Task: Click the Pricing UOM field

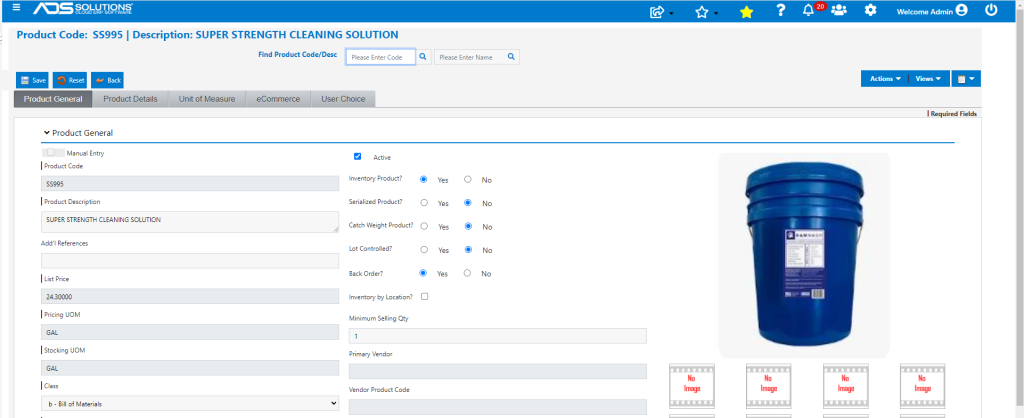Action: point(190,332)
